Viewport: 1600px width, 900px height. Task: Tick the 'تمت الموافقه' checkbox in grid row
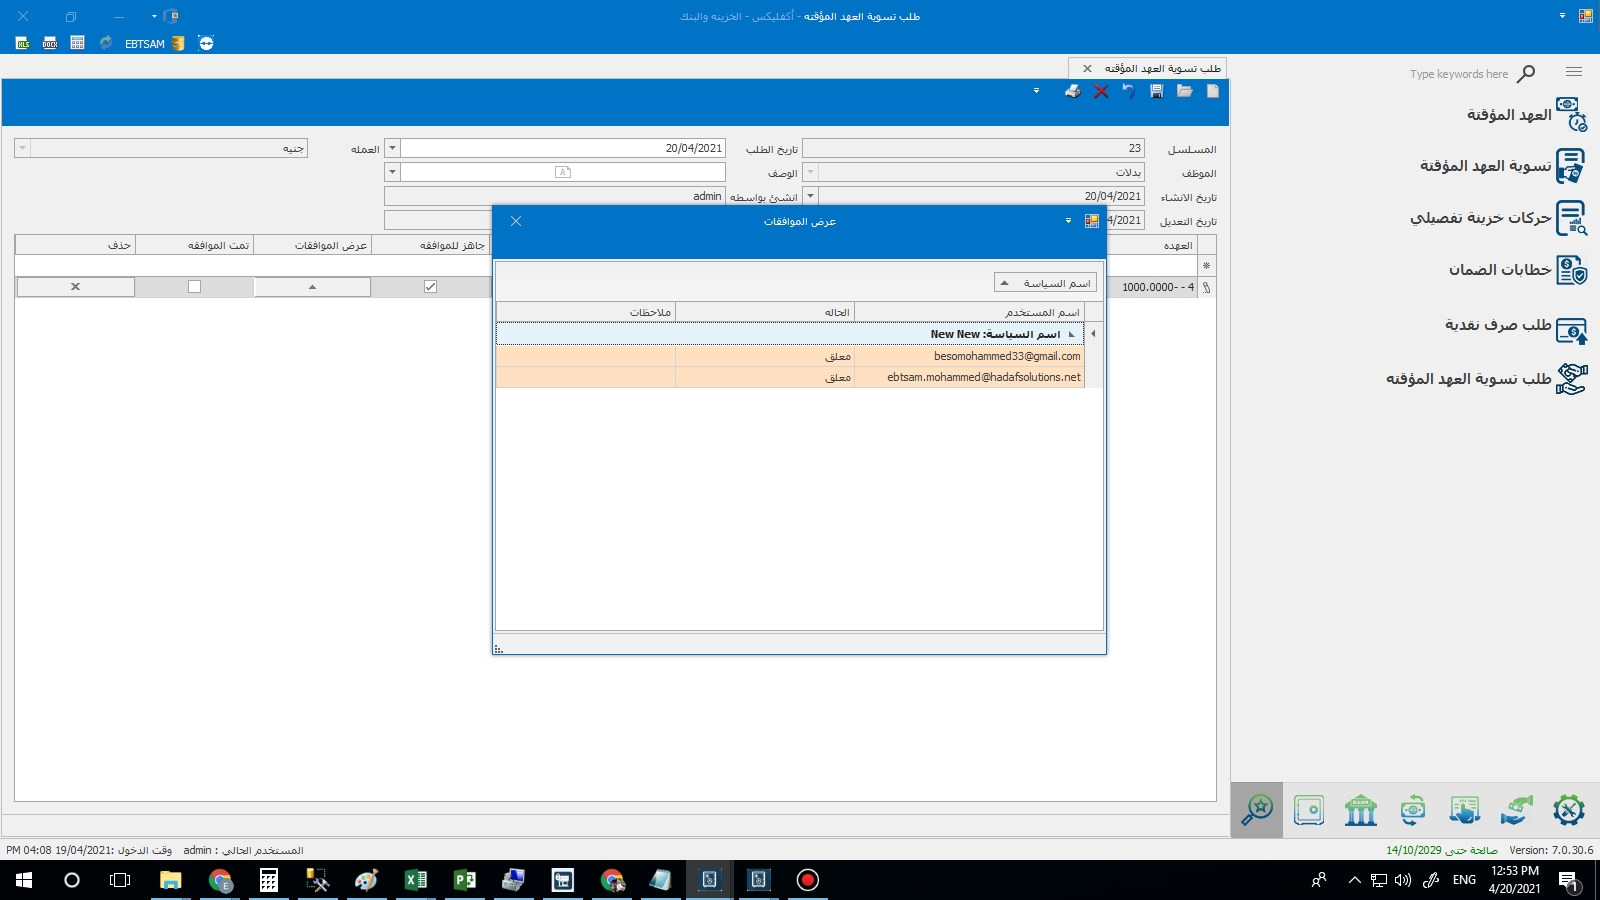[195, 287]
